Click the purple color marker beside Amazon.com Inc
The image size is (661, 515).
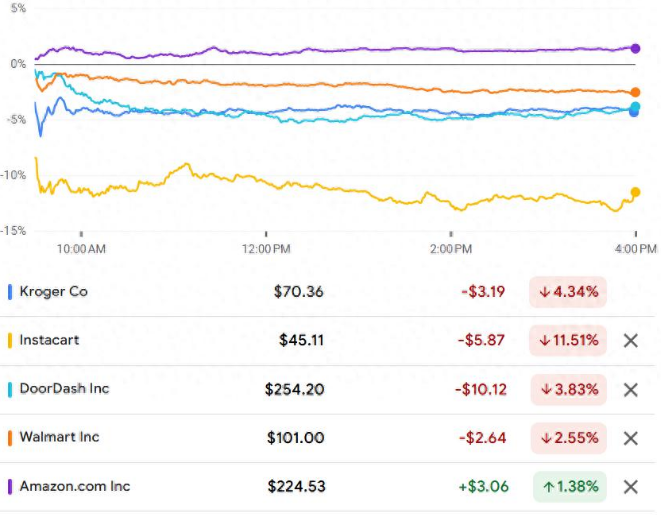click(10, 487)
